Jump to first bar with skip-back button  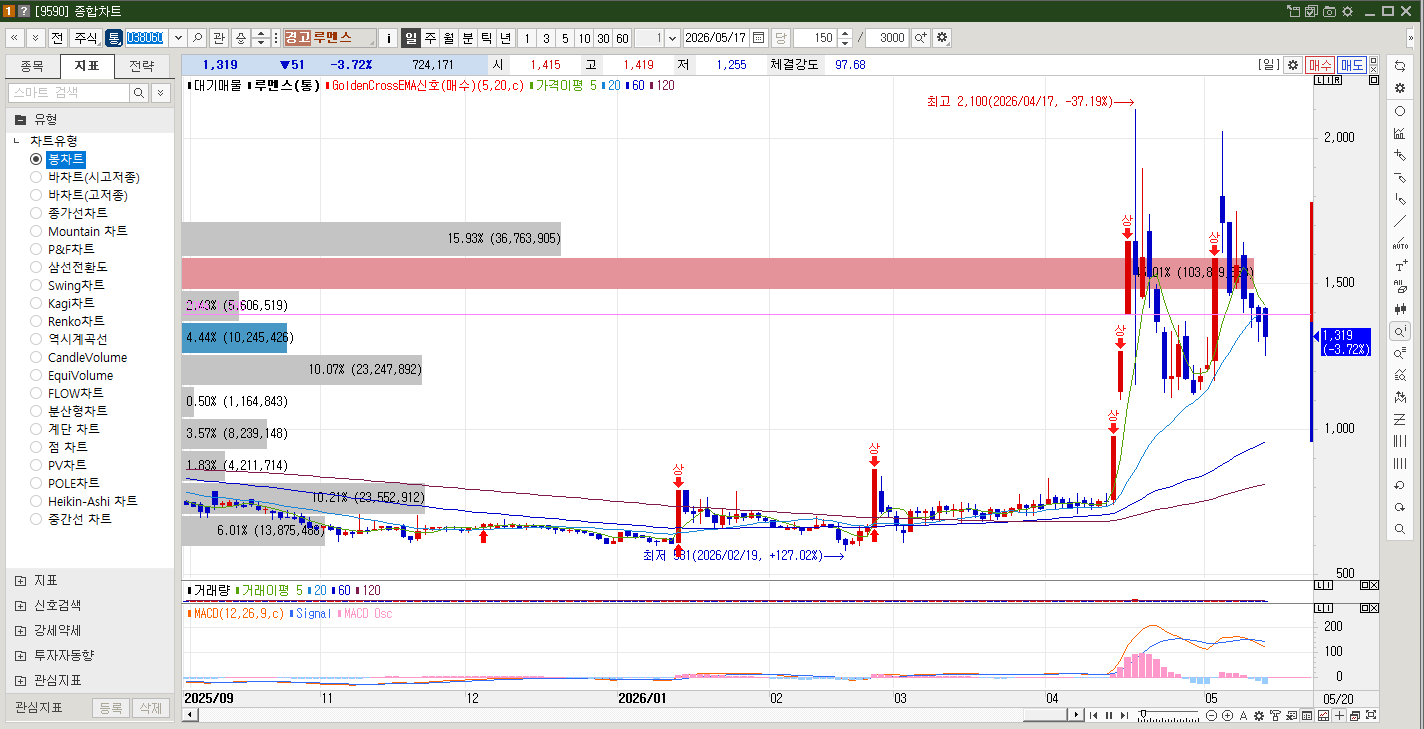click(x=1093, y=715)
